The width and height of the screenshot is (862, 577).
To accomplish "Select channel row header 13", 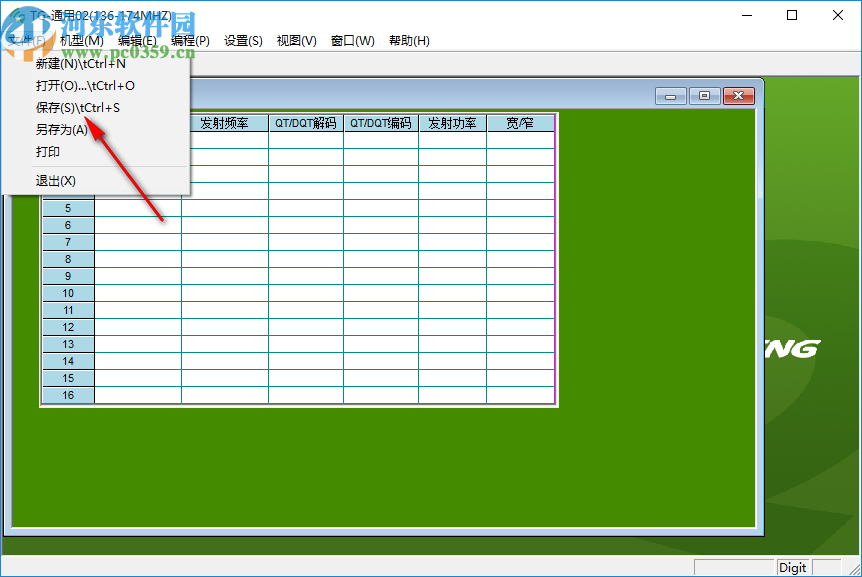I will (68, 345).
